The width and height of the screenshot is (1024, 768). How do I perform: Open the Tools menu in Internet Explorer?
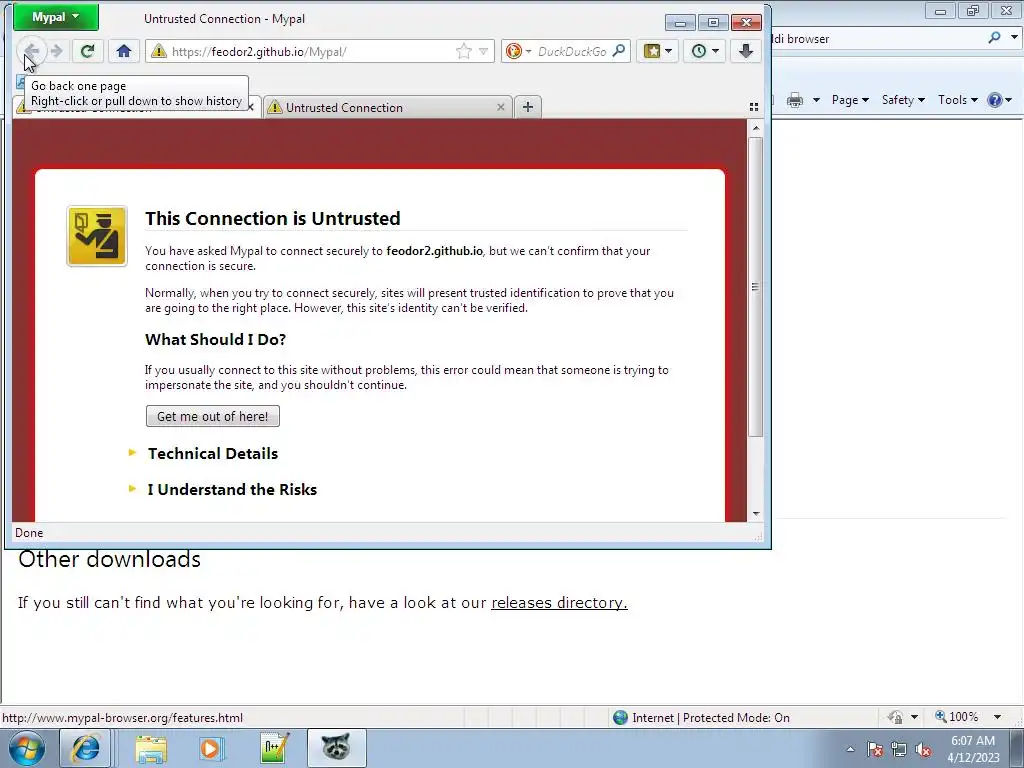tap(957, 100)
